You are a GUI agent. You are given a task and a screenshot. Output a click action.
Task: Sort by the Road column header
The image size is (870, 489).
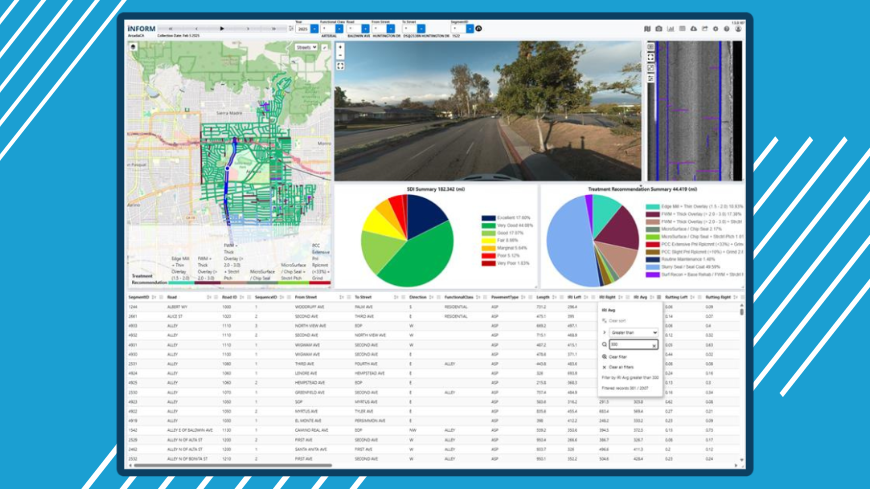[174, 297]
